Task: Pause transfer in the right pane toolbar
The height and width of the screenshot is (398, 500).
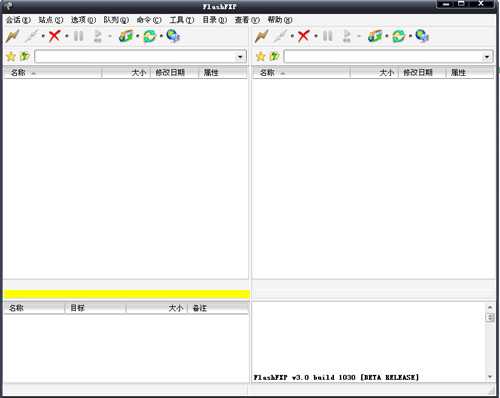Action: pos(328,36)
